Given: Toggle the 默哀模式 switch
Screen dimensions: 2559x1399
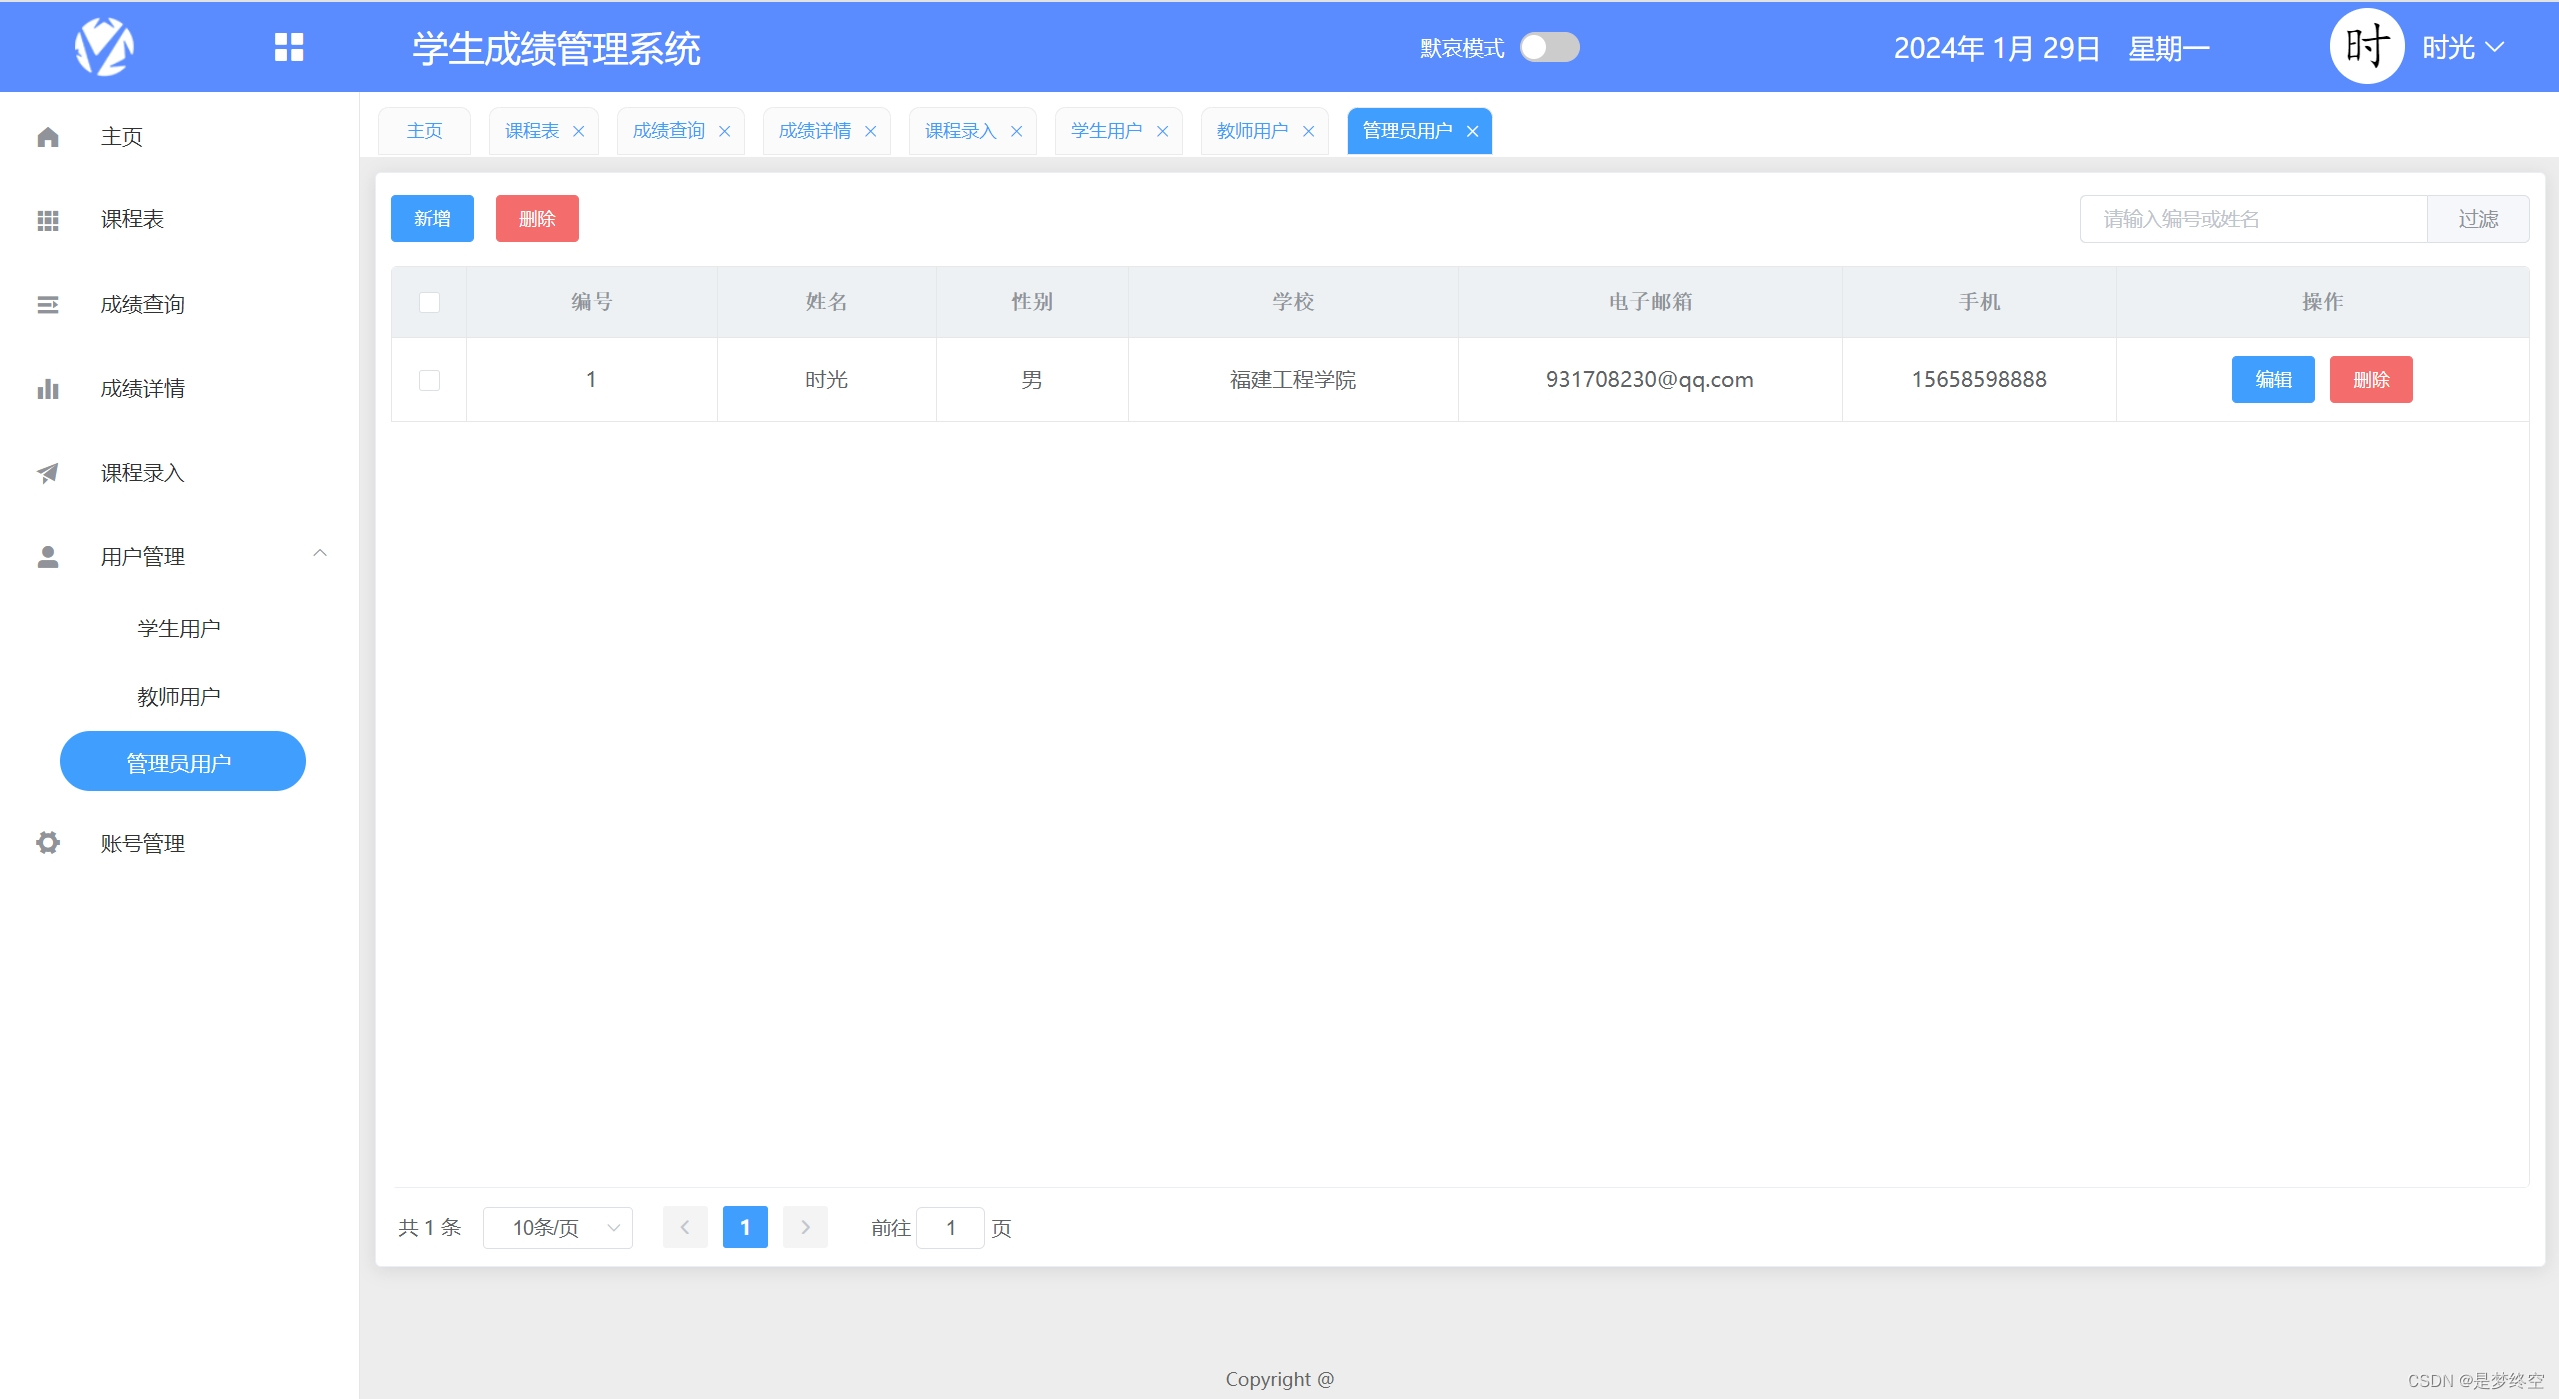Looking at the screenshot, I should tap(1549, 47).
